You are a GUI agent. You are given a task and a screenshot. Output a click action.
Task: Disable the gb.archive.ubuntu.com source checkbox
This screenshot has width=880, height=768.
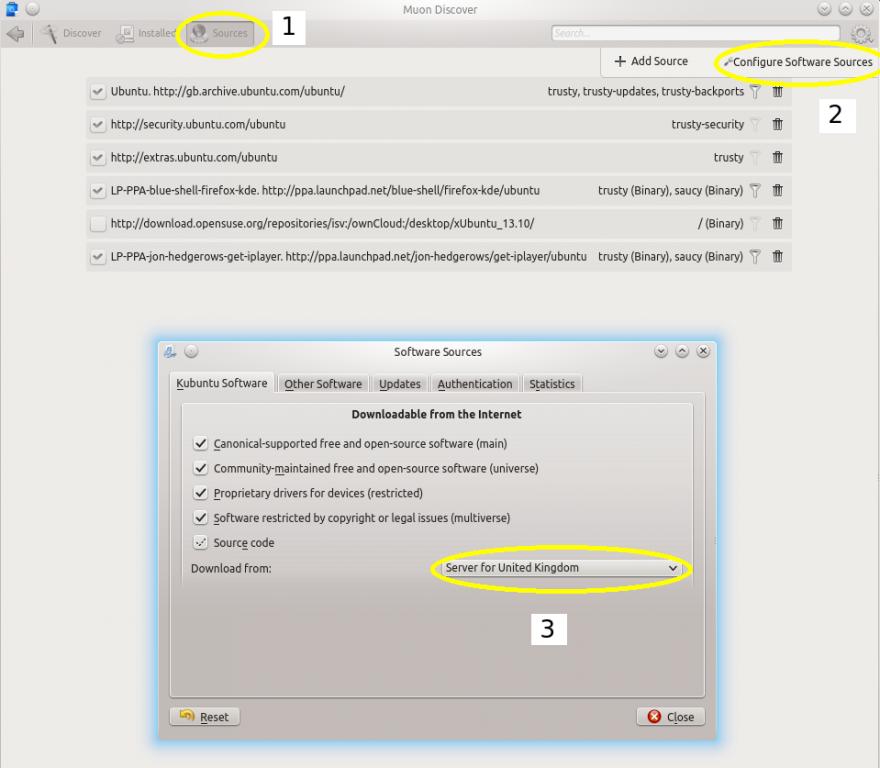tap(98, 92)
